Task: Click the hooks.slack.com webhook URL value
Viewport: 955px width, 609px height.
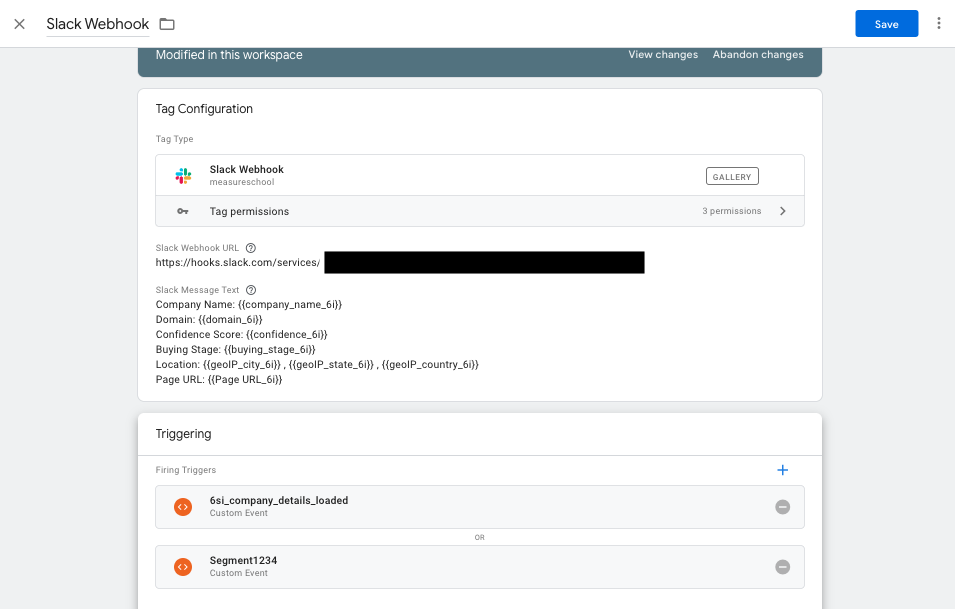Action: click(238, 262)
